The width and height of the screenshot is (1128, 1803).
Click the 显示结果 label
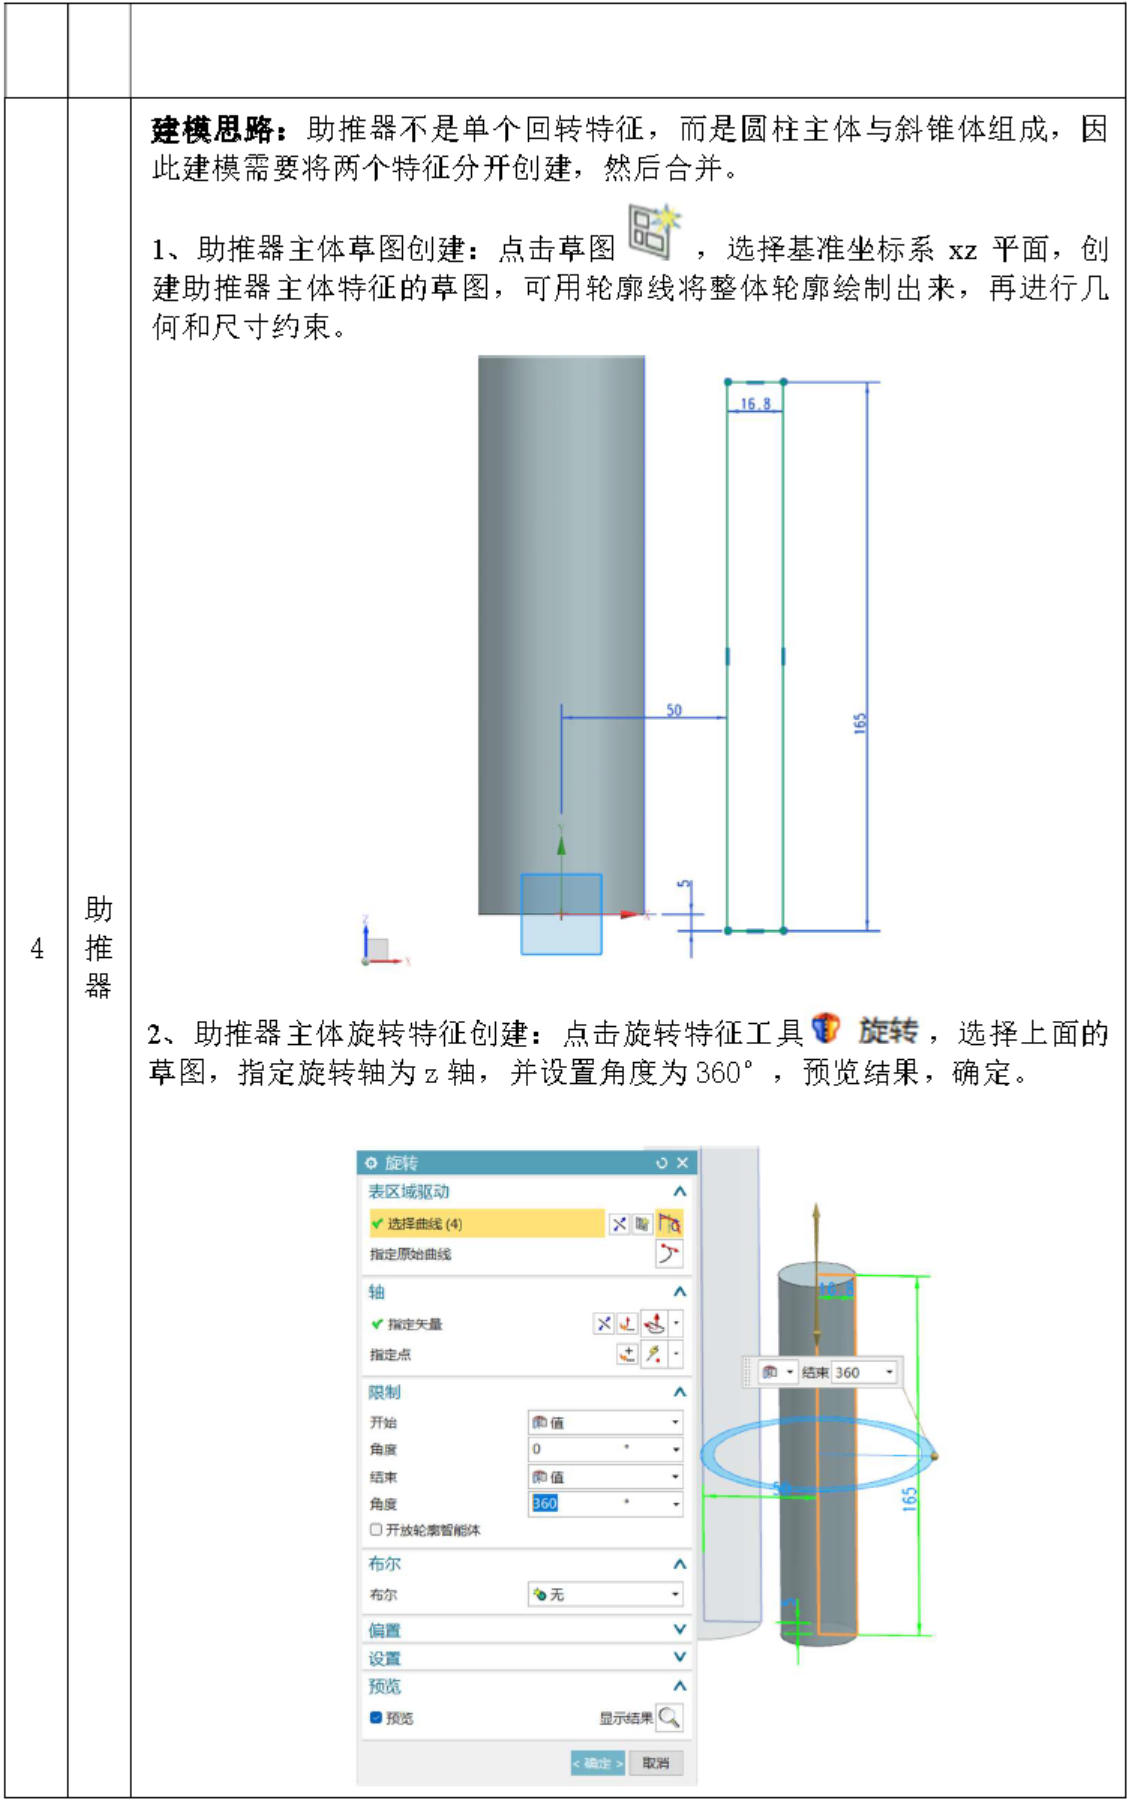[x=626, y=1718]
